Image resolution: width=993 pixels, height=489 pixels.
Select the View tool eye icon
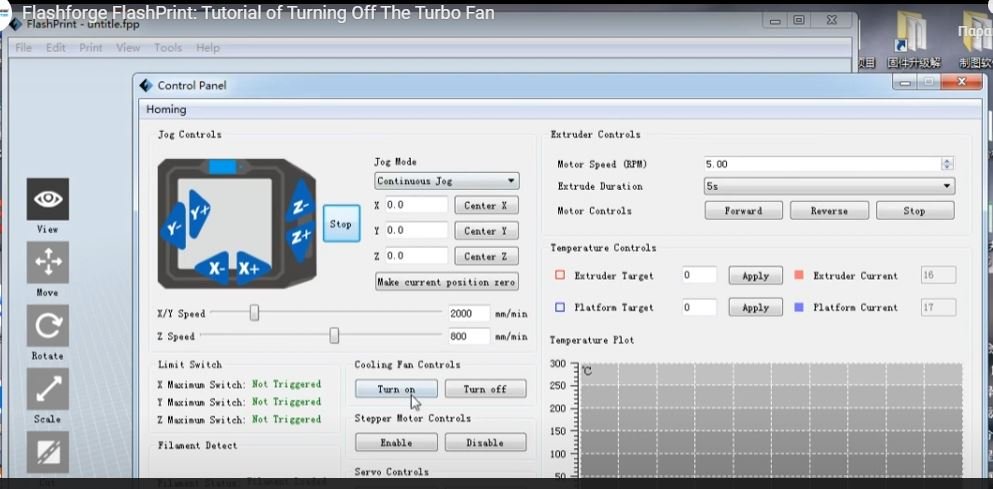click(47, 199)
